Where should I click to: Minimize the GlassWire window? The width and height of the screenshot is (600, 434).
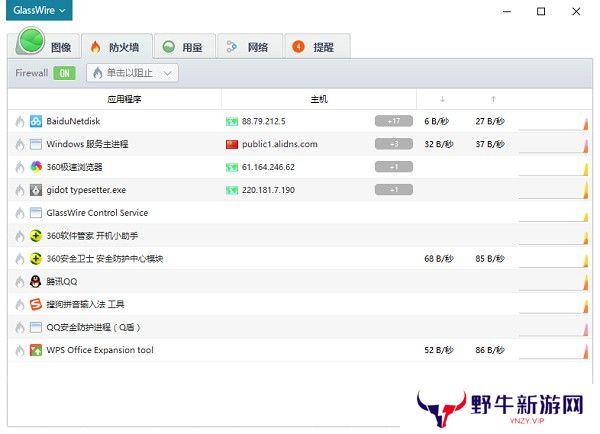click(507, 11)
